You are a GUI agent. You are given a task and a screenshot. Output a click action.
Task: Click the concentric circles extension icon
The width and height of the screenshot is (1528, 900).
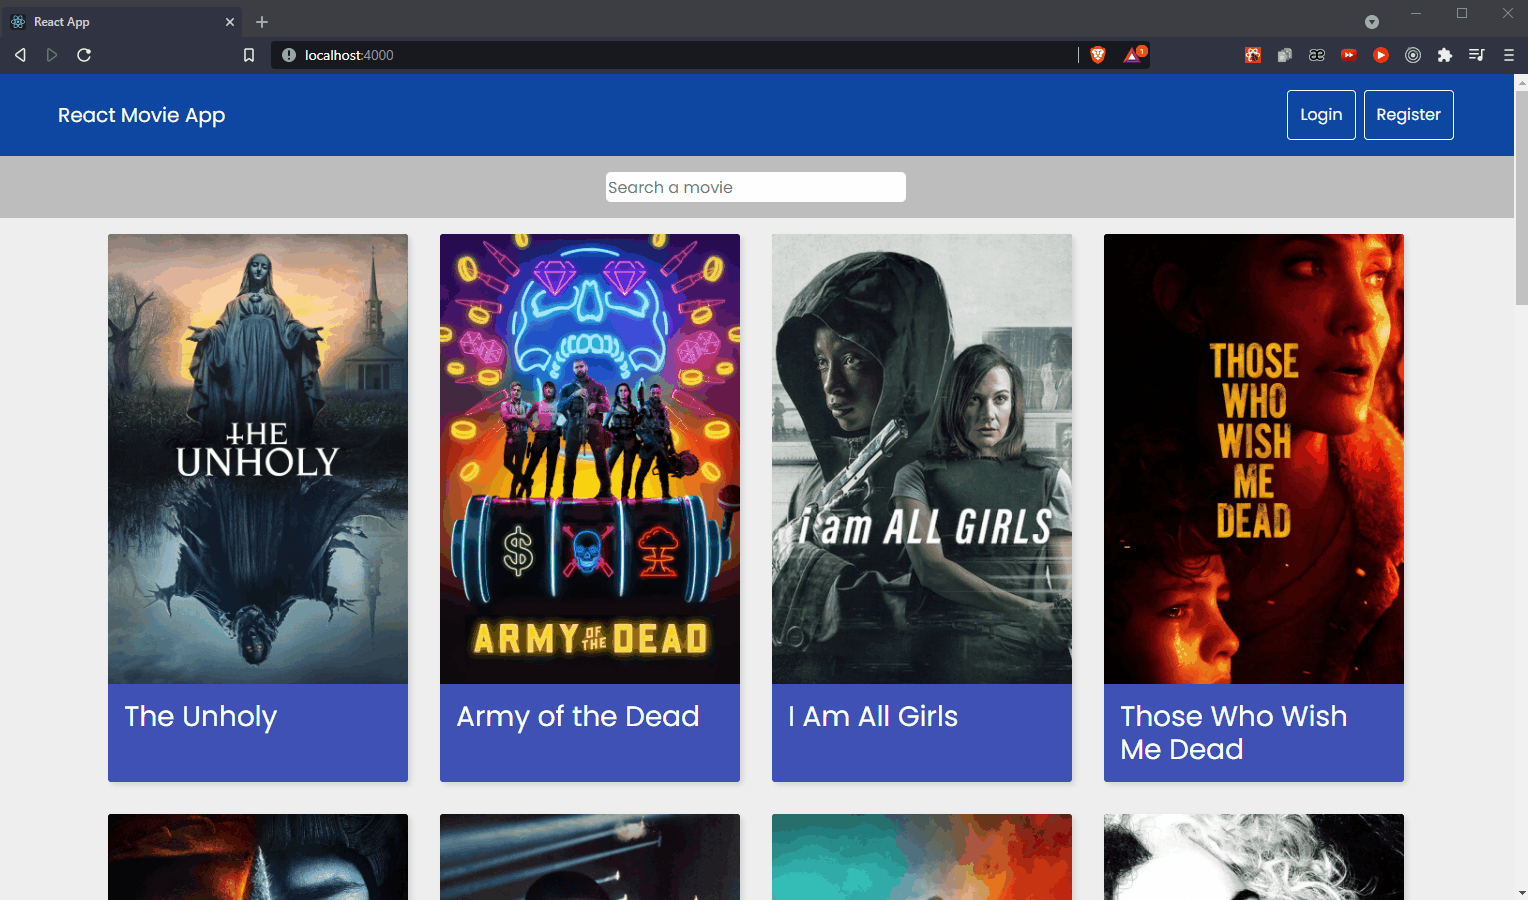tap(1413, 55)
